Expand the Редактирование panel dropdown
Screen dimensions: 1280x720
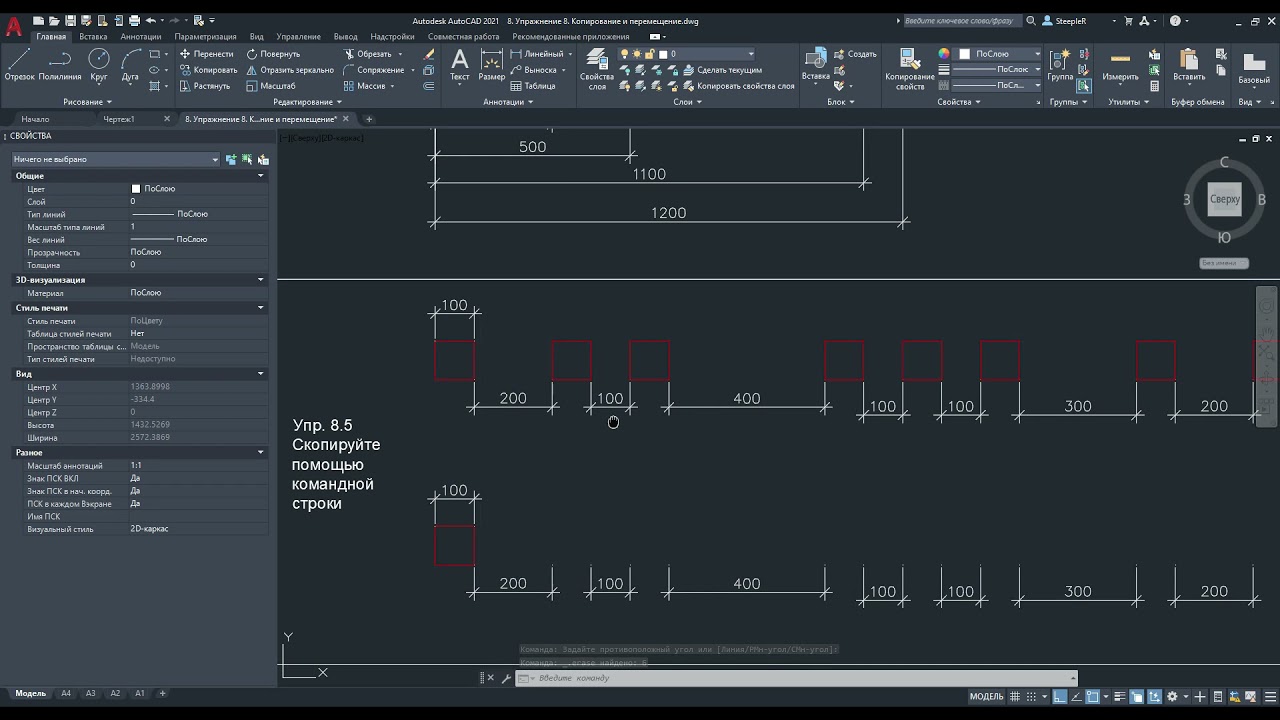(307, 102)
